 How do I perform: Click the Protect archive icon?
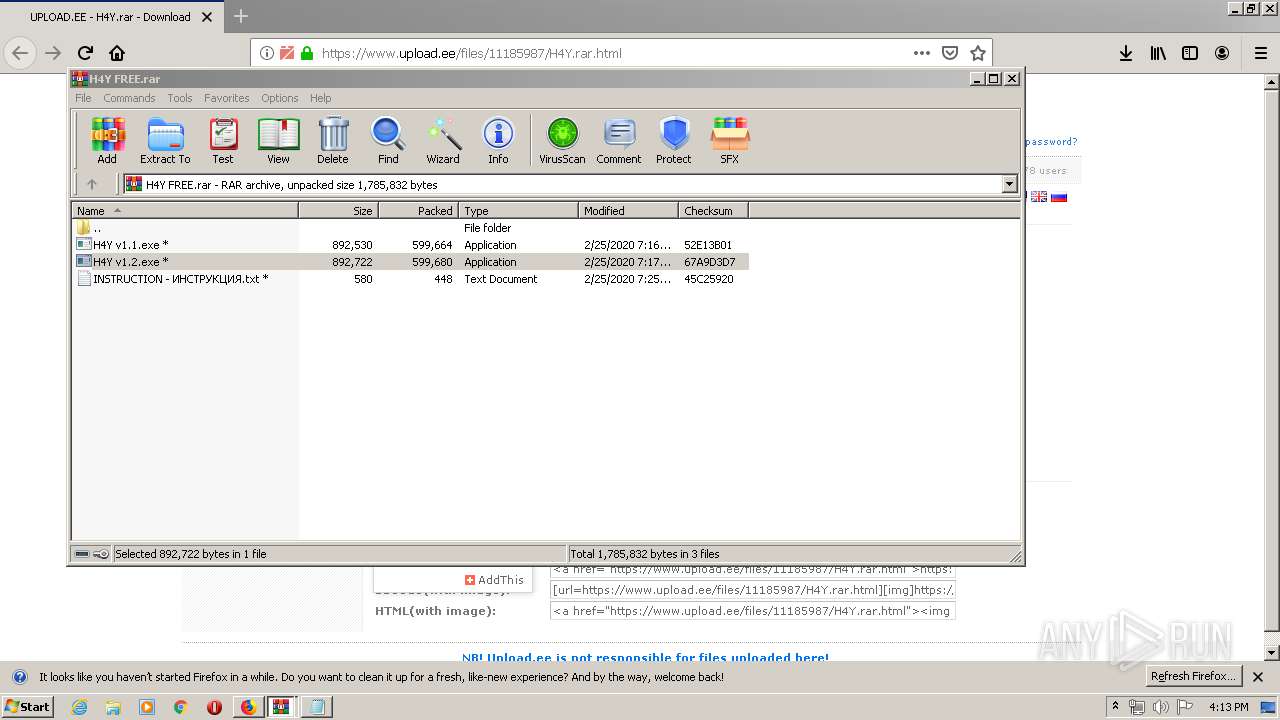(x=674, y=140)
